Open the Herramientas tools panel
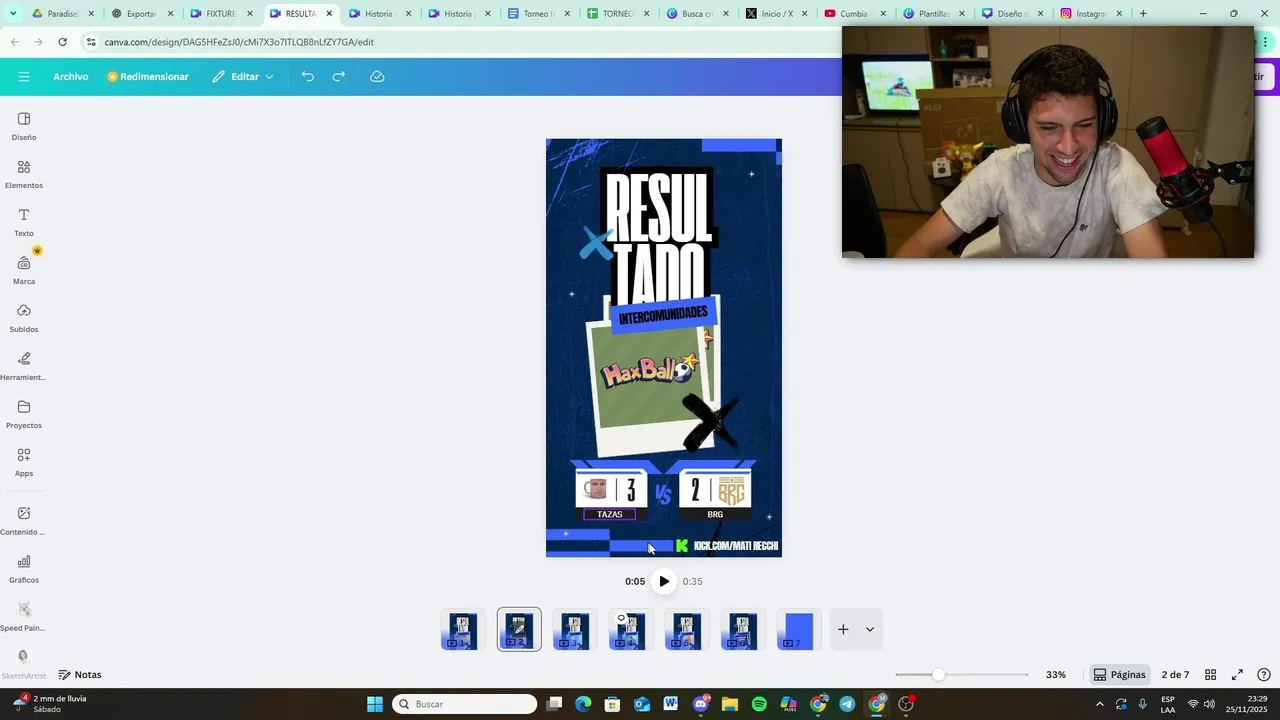Image resolution: width=1280 pixels, height=720 pixels. coord(24,366)
